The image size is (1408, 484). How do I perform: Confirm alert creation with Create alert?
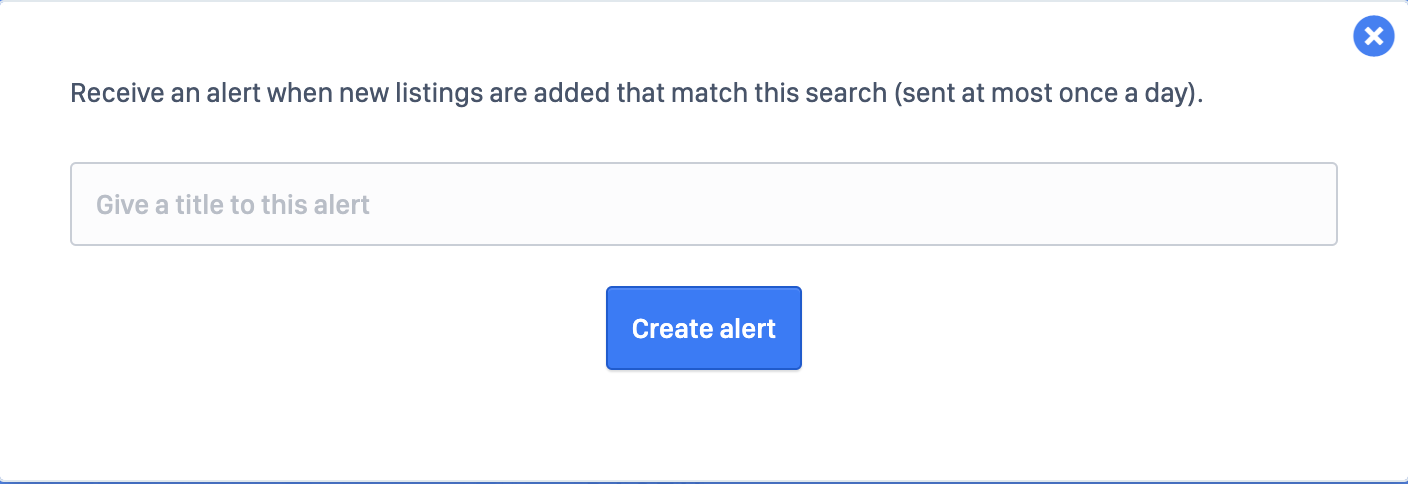click(703, 328)
